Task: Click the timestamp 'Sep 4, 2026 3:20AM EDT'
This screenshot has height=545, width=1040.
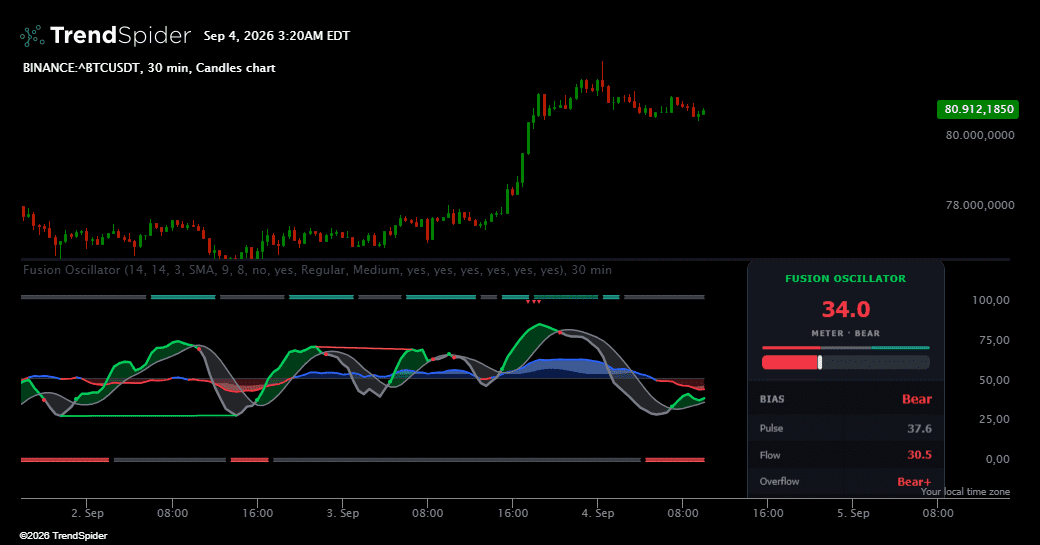Action: [277, 36]
